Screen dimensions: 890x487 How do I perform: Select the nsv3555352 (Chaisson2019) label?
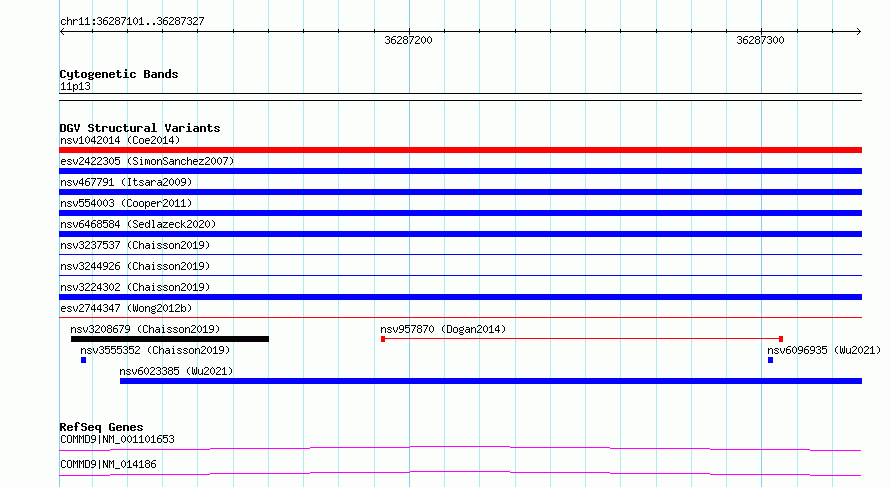pyautogui.click(x=155, y=350)
